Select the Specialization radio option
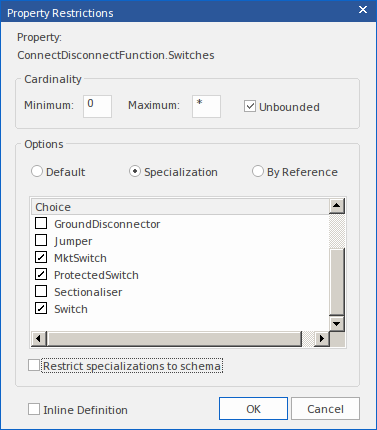The image size is (377, 430). click(135, 172)
